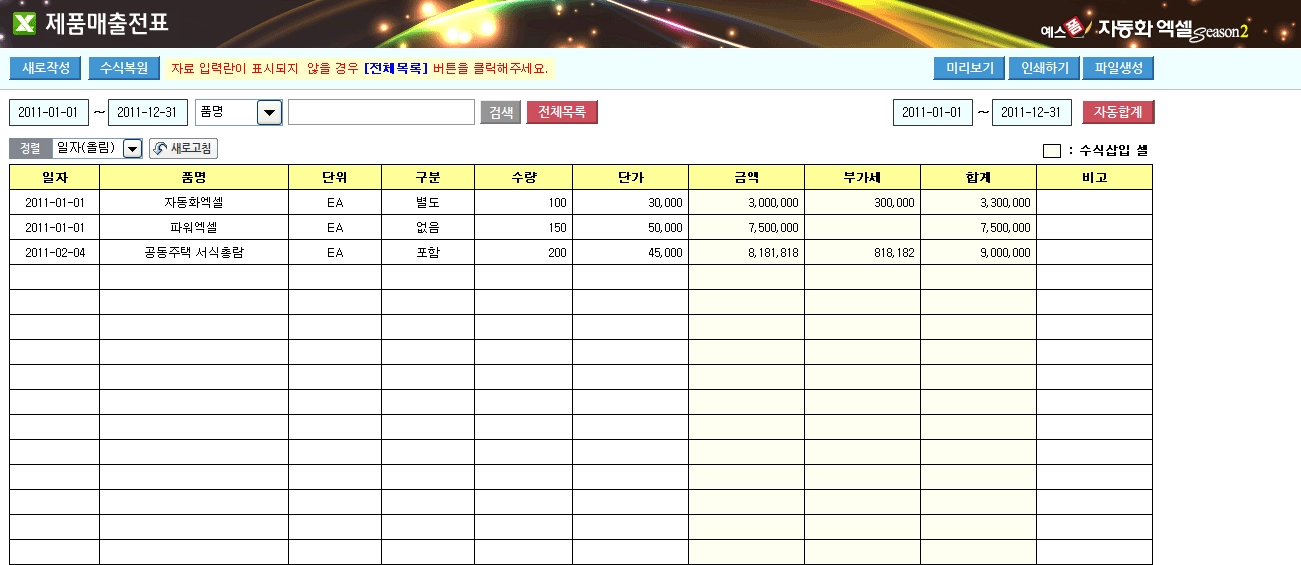This screenshot has width=1301, height=565.
Task: Click the unit price cell 45,000
Action: 631,252
